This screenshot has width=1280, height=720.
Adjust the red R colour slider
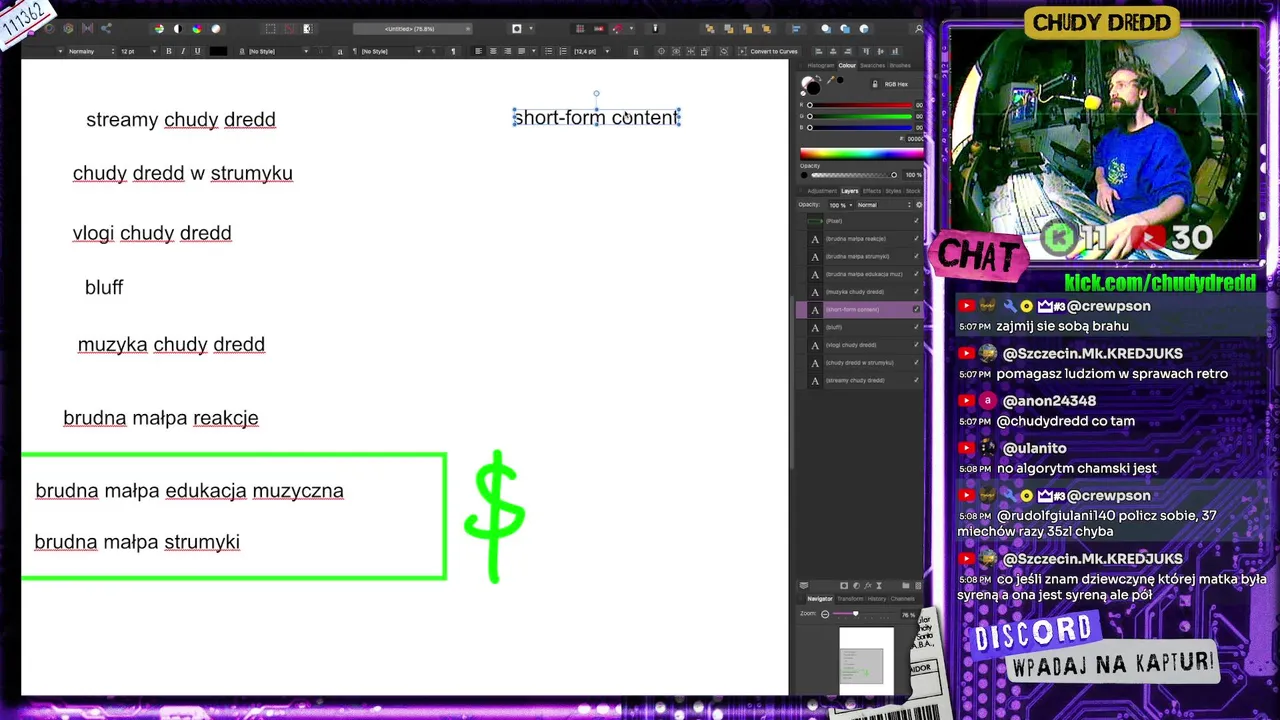click(x=861, y=105)
